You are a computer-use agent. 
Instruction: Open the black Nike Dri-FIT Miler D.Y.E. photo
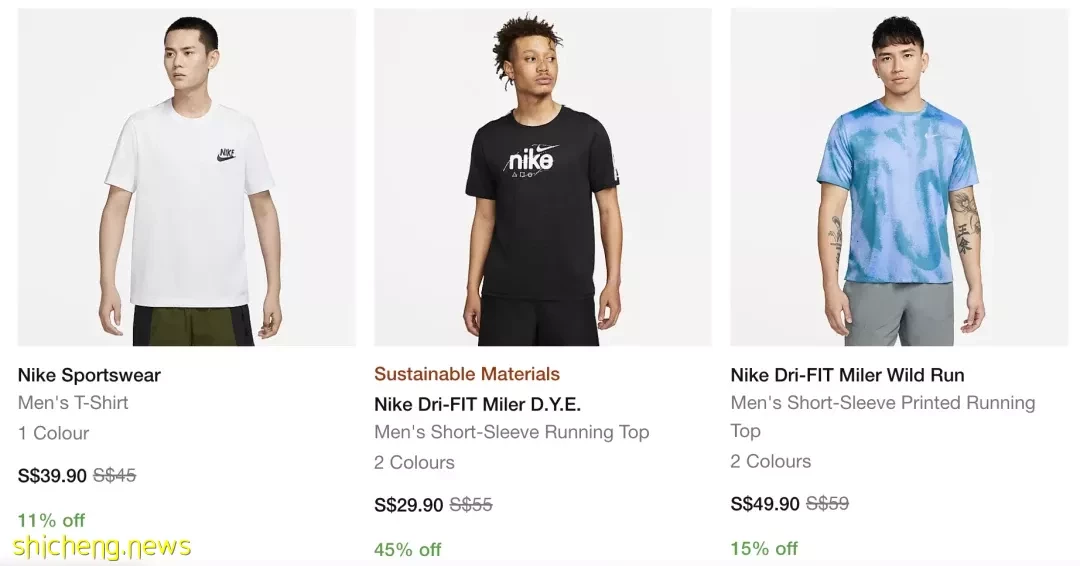click(x=543, y=177)
